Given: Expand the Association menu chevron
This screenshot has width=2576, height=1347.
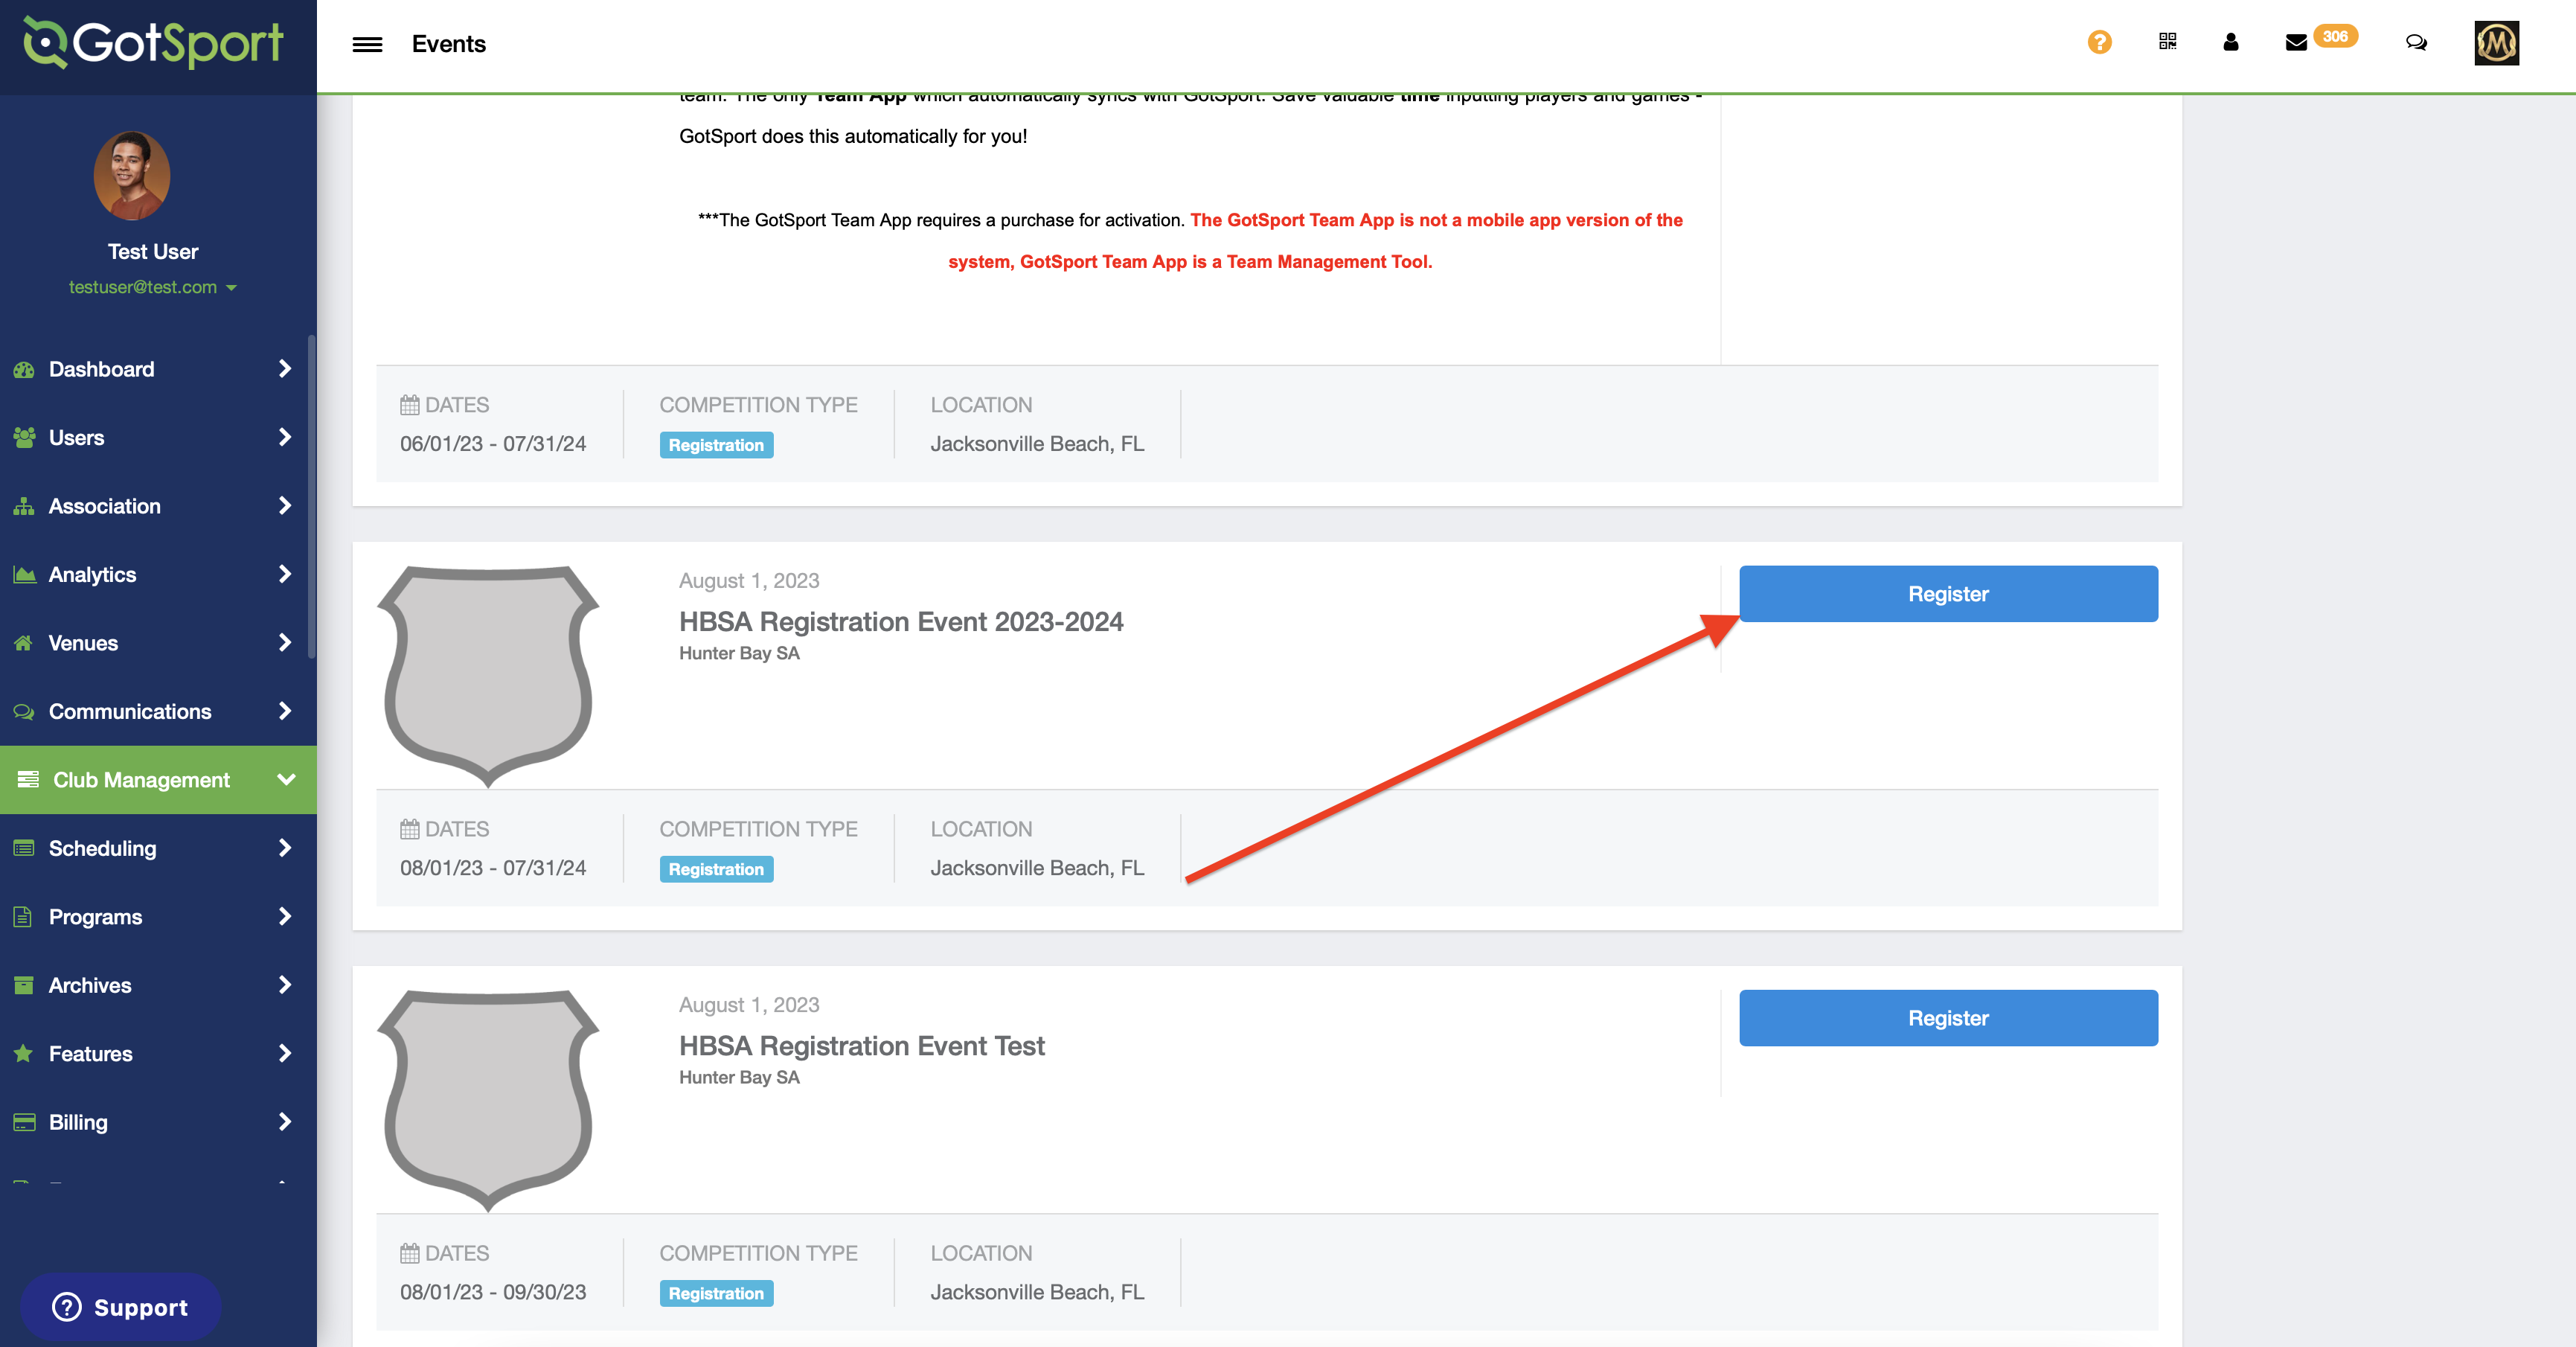Looking at the screenshot, I should tap(285, 506).
